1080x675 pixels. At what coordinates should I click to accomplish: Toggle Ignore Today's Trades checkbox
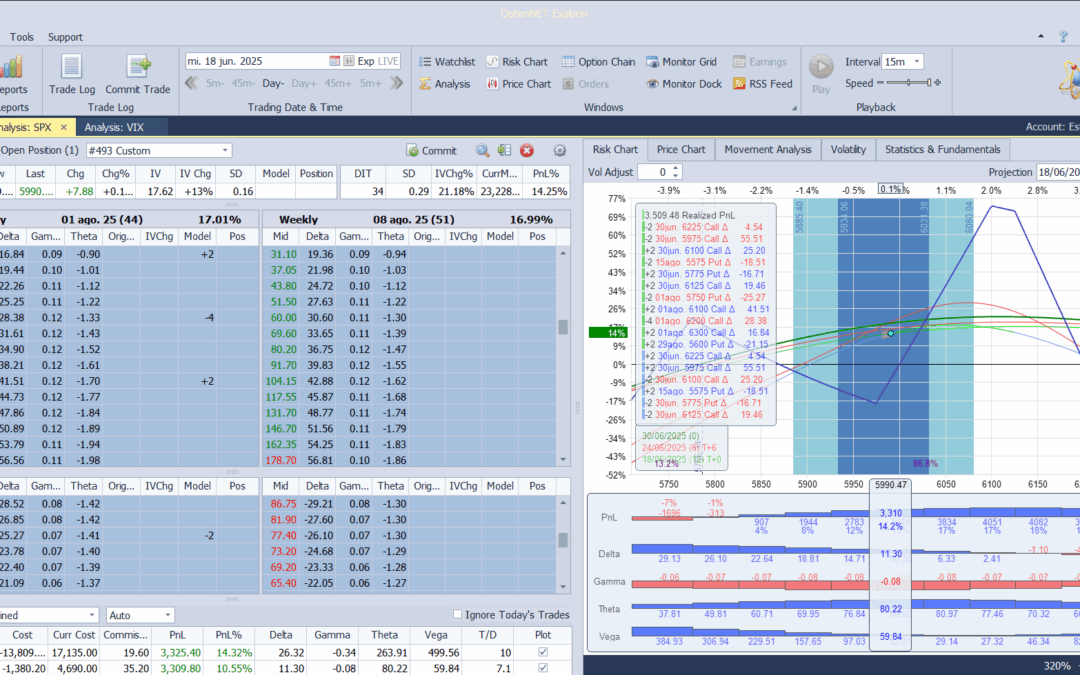tap(457, 614)
